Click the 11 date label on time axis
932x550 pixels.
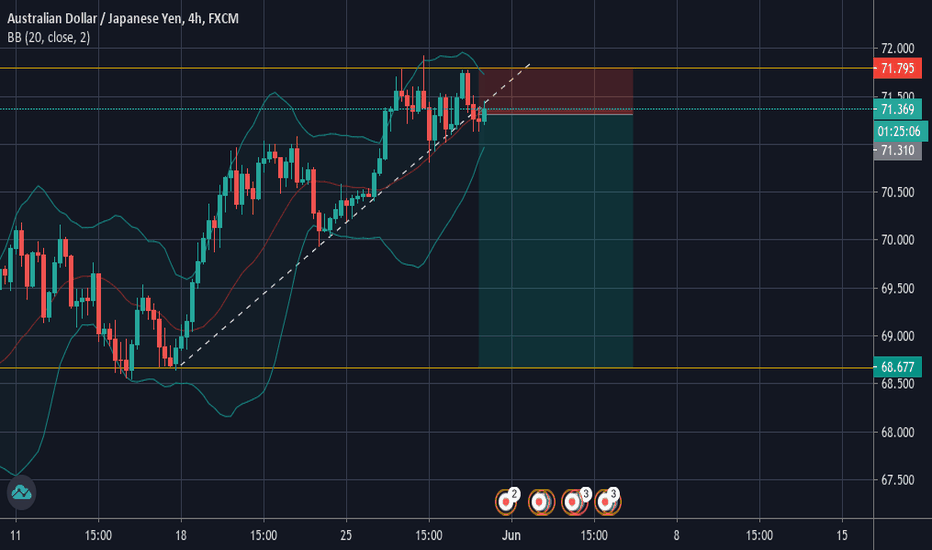(15, 535)
